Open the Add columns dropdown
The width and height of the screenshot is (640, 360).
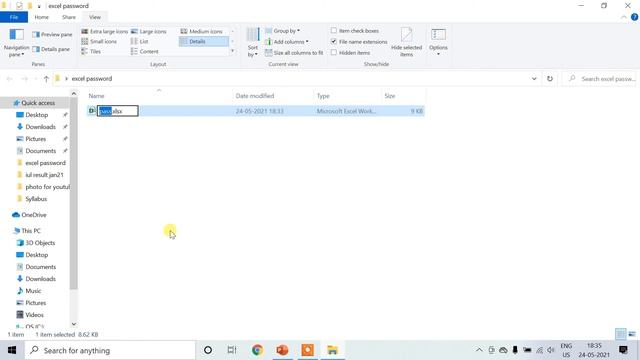[287, 42]
